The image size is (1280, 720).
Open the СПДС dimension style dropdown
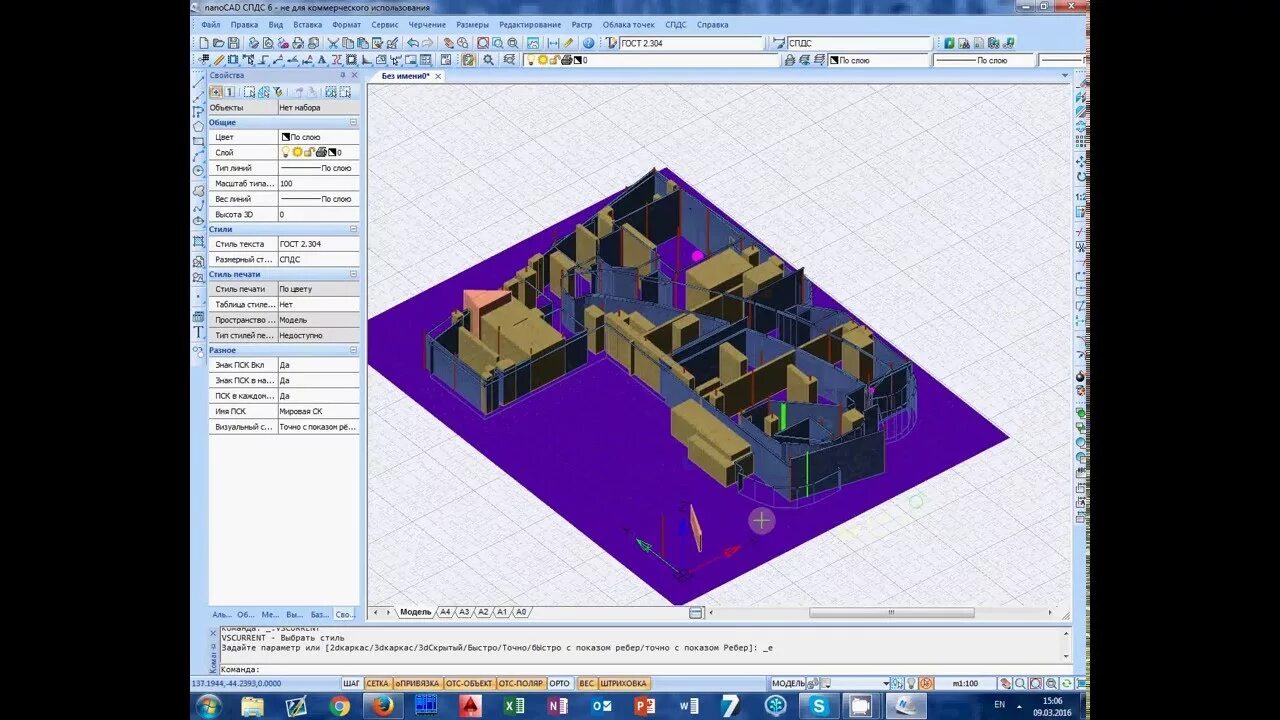pos(859,43)
